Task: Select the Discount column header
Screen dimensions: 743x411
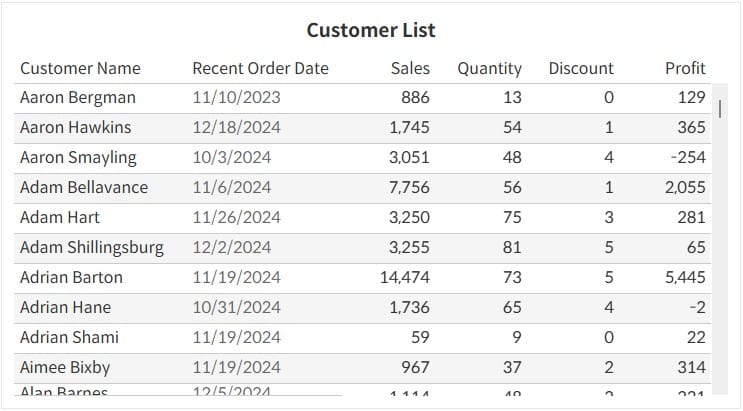Action: coord(581,68)
